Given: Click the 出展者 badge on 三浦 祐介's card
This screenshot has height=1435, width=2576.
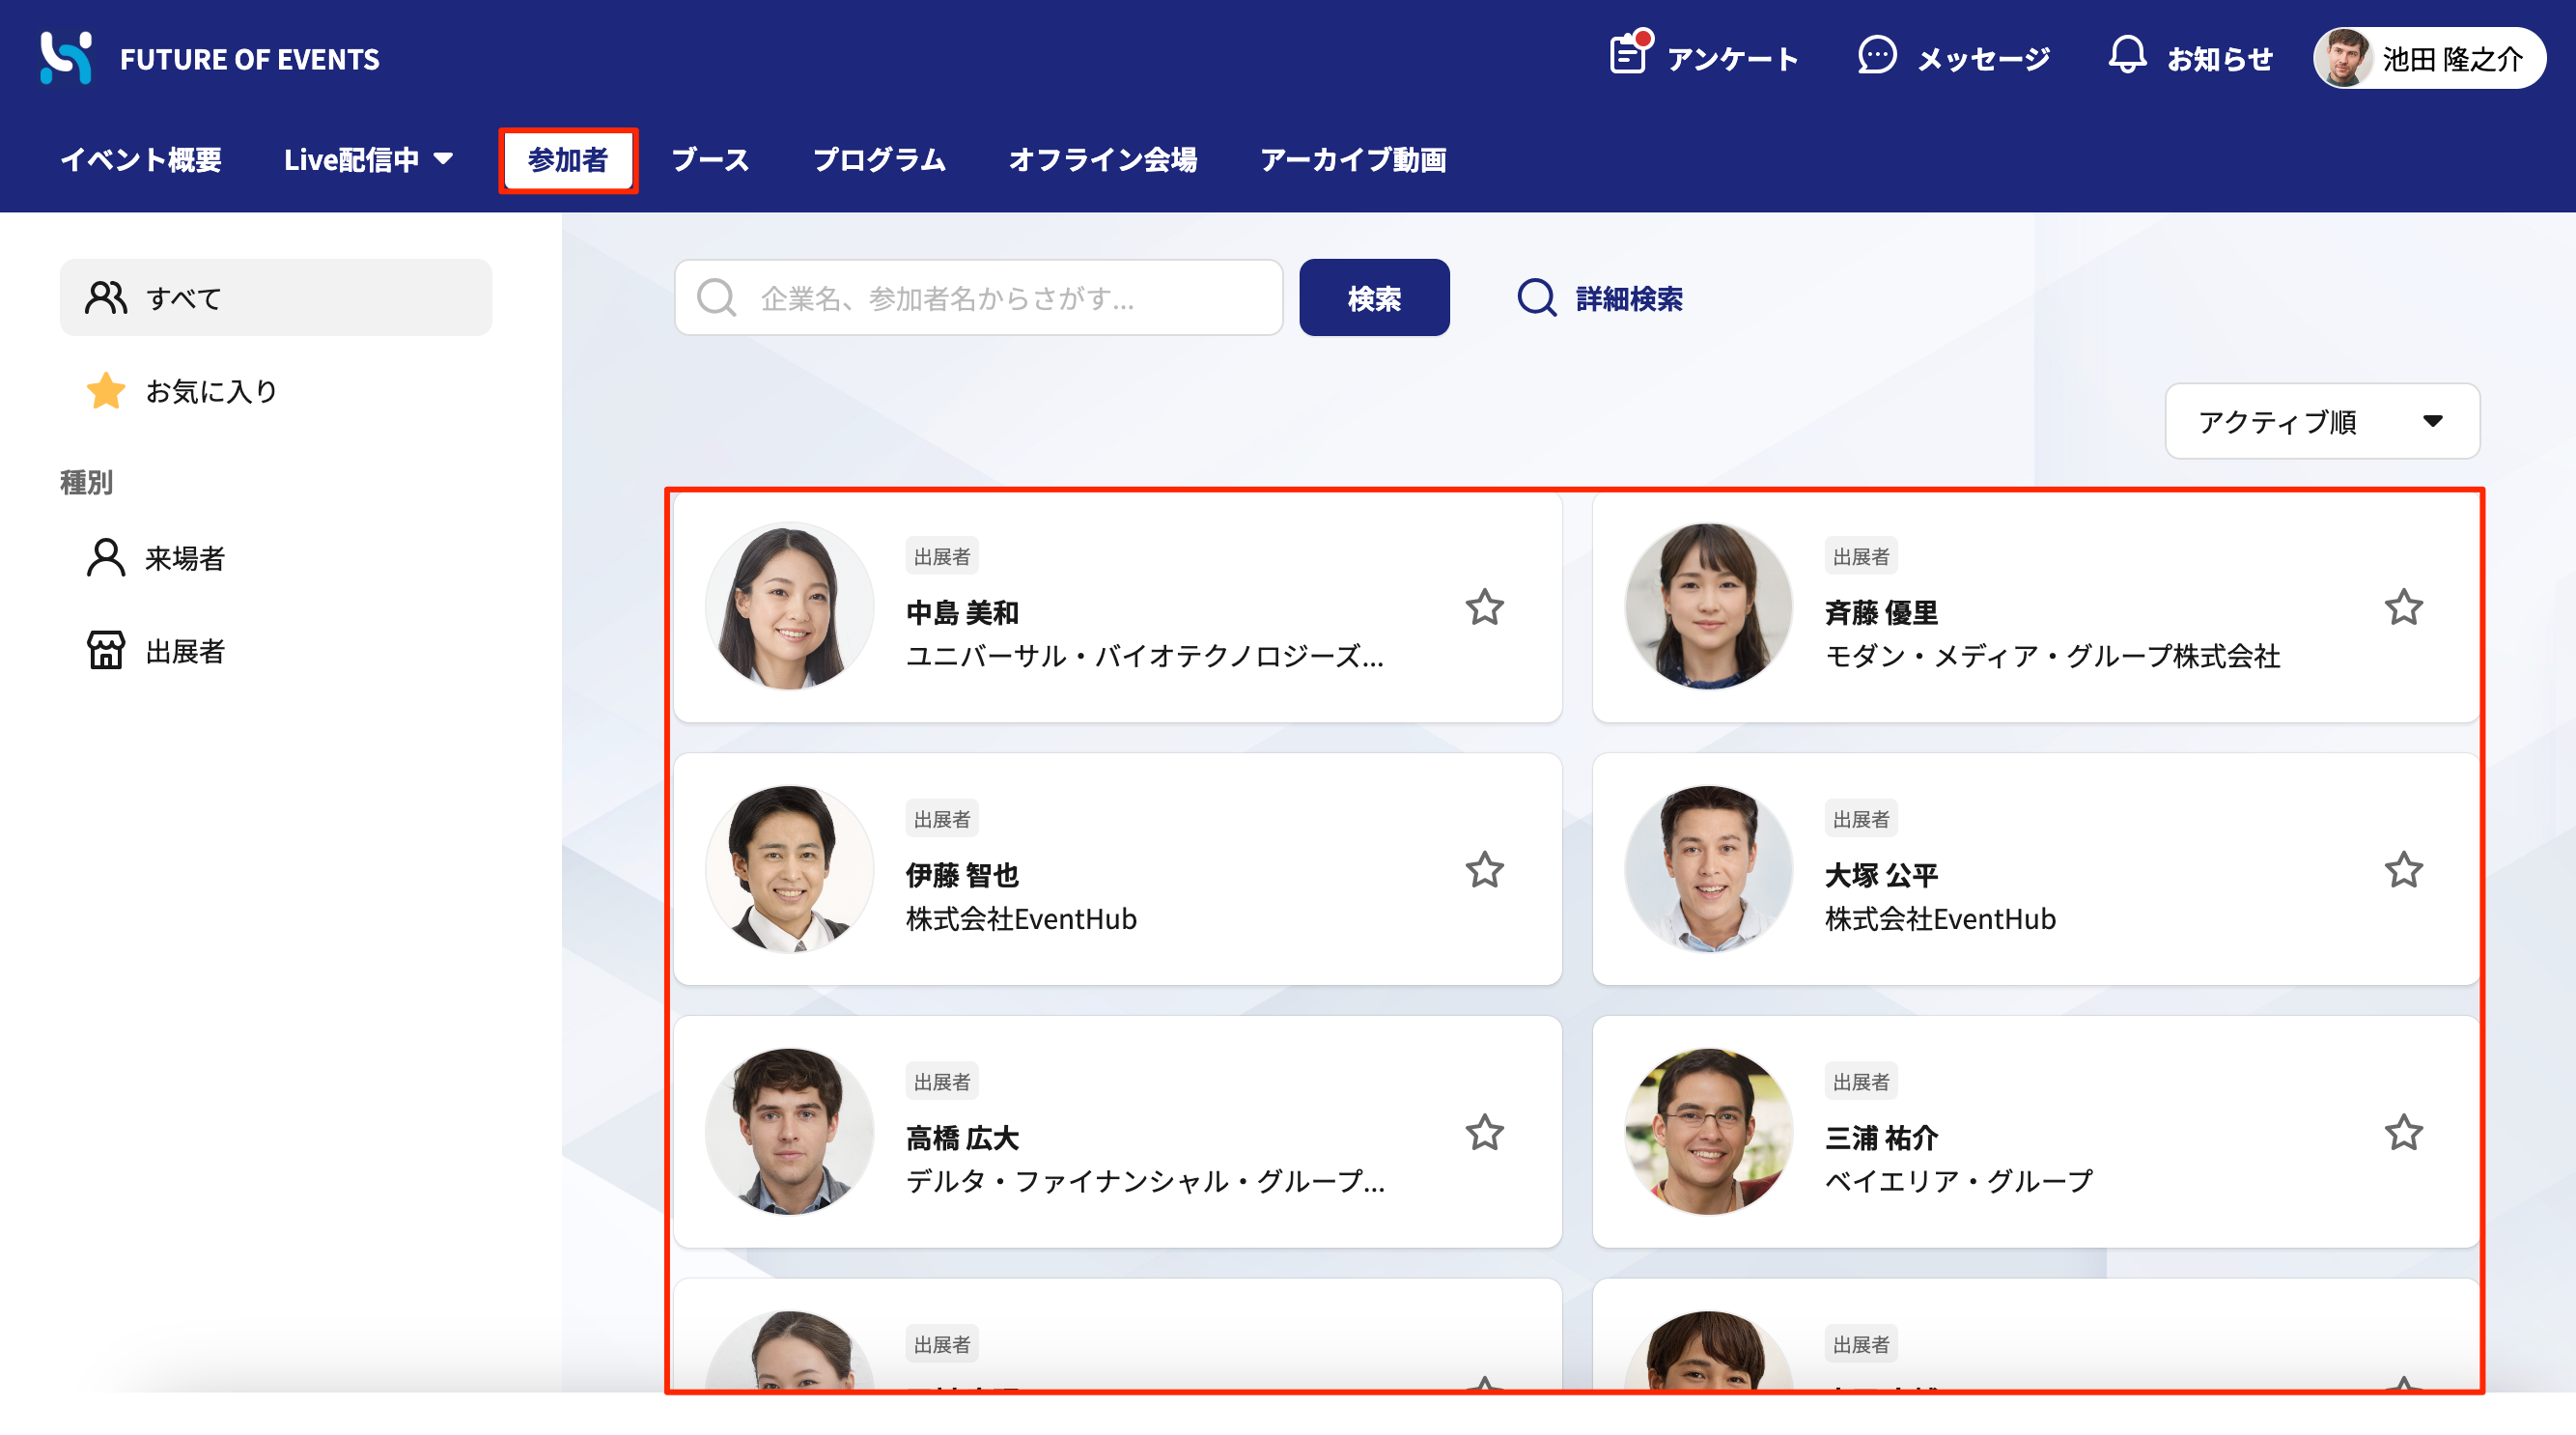Looking at the screenshot, I should point(1861,1083).
